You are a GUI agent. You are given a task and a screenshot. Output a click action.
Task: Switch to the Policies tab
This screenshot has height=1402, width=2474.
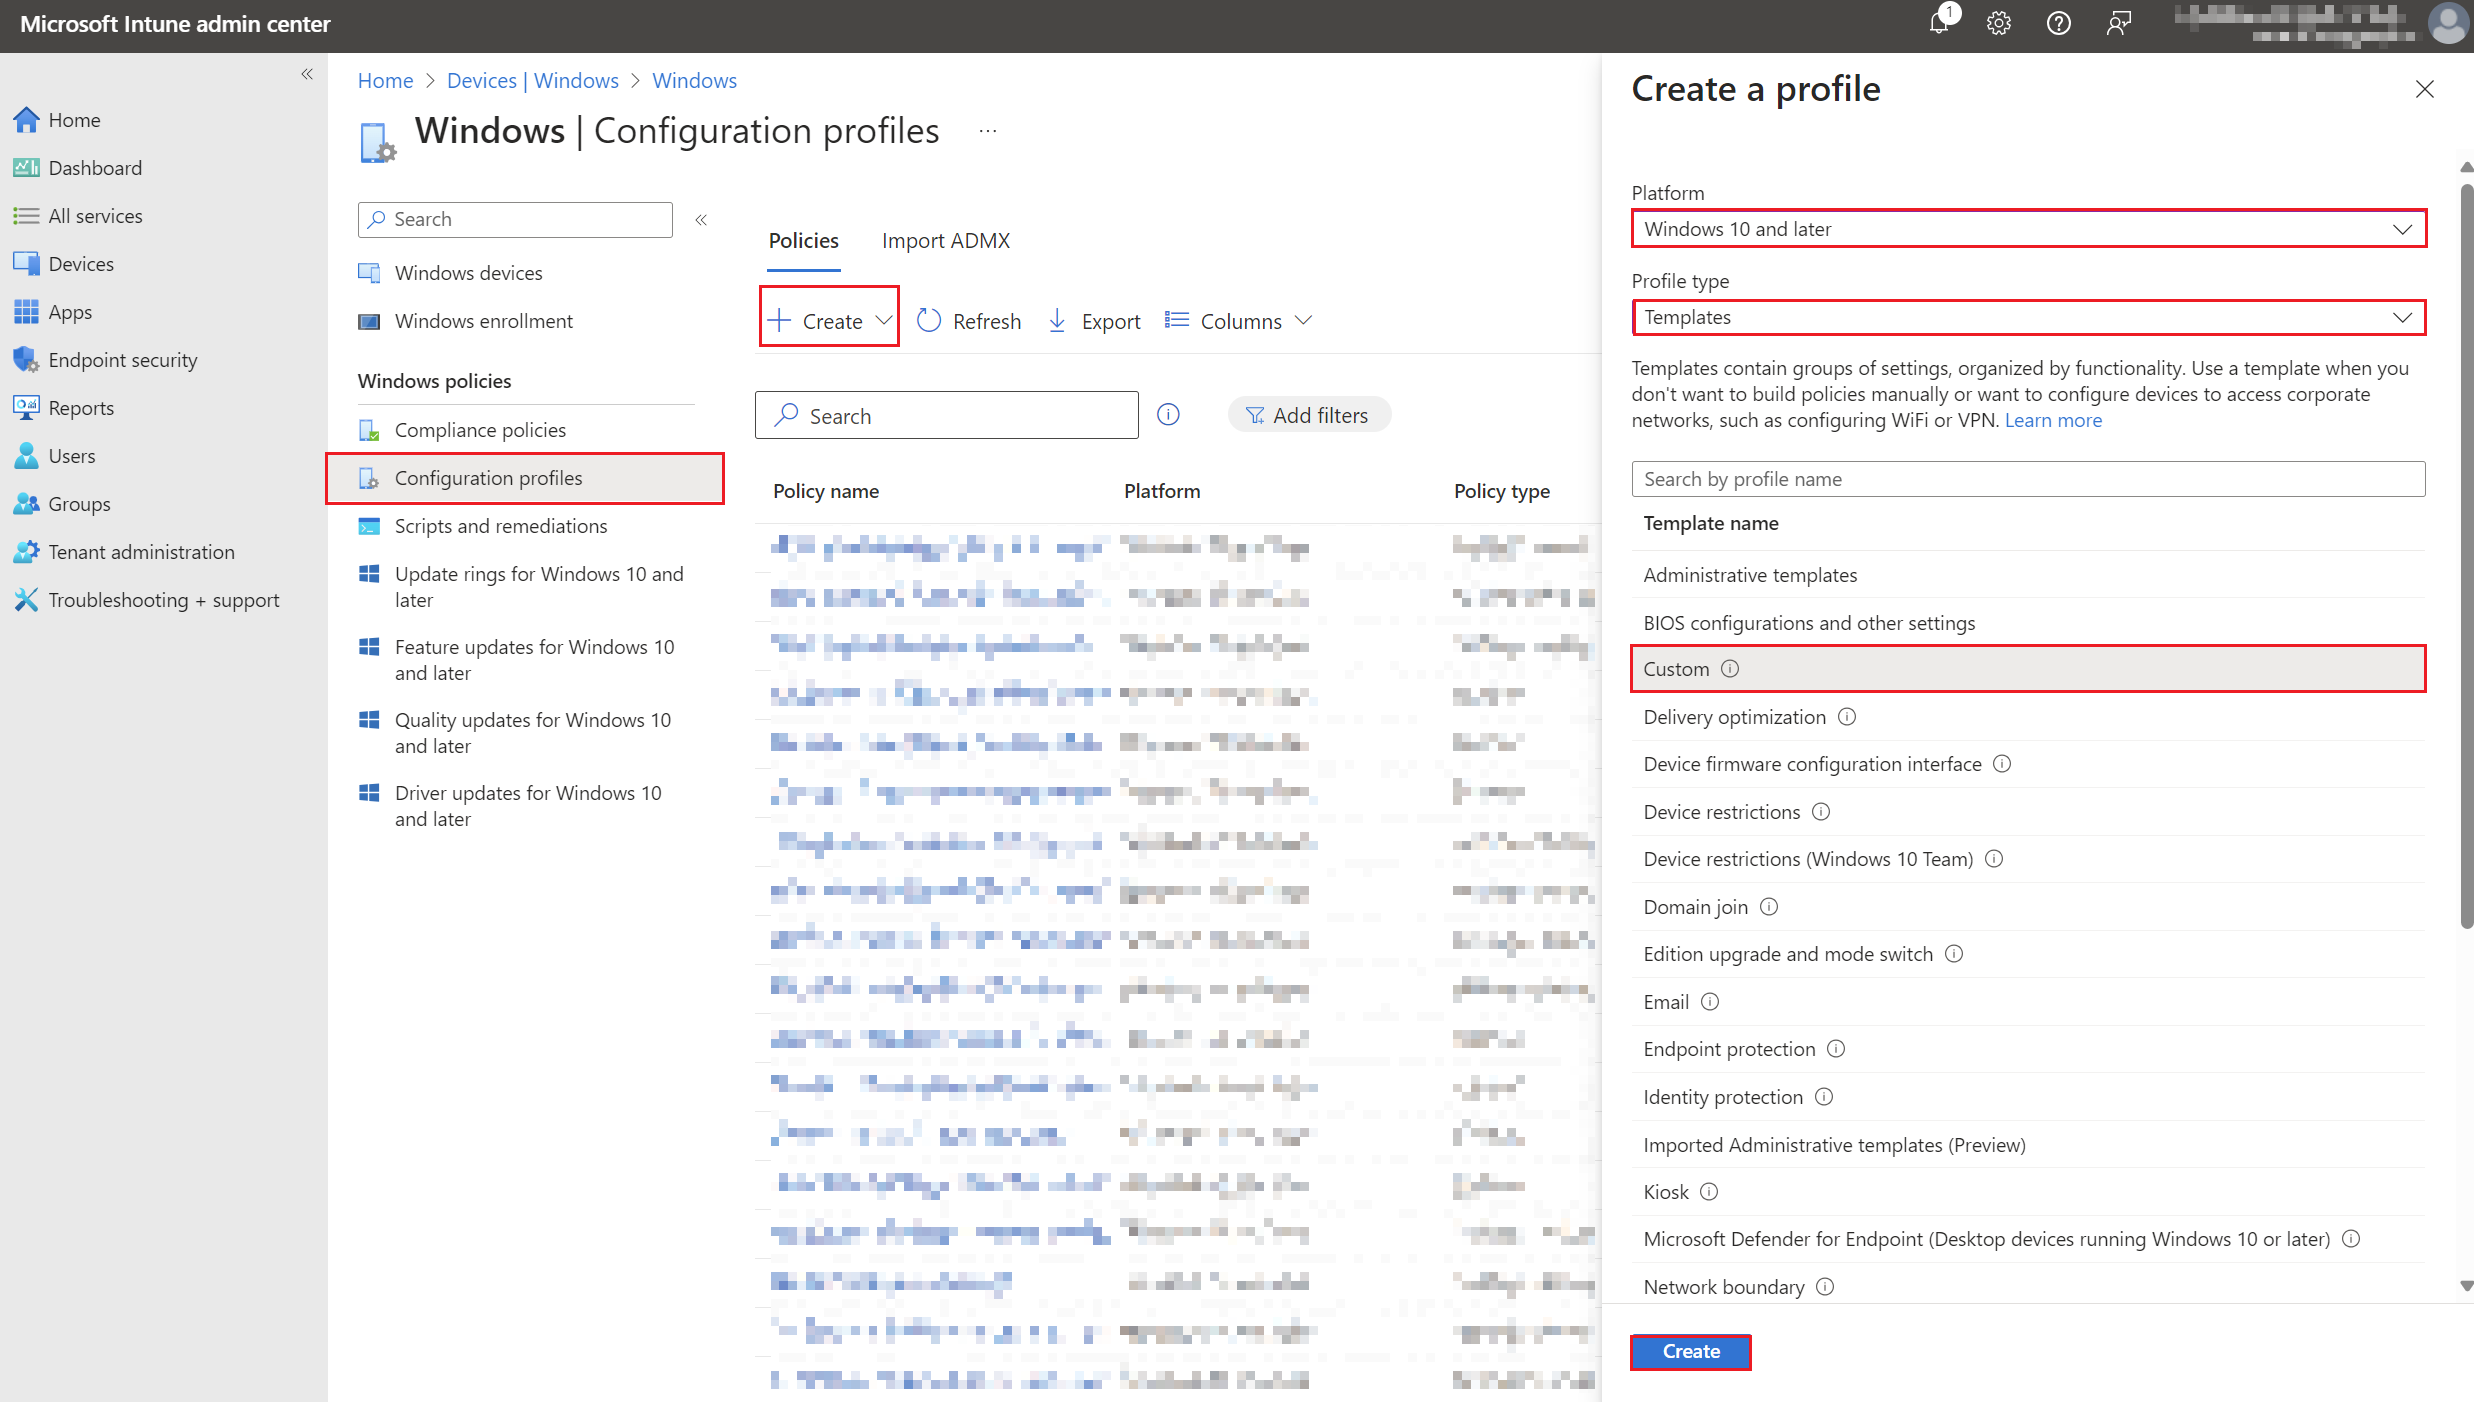(x=803, y=241)
